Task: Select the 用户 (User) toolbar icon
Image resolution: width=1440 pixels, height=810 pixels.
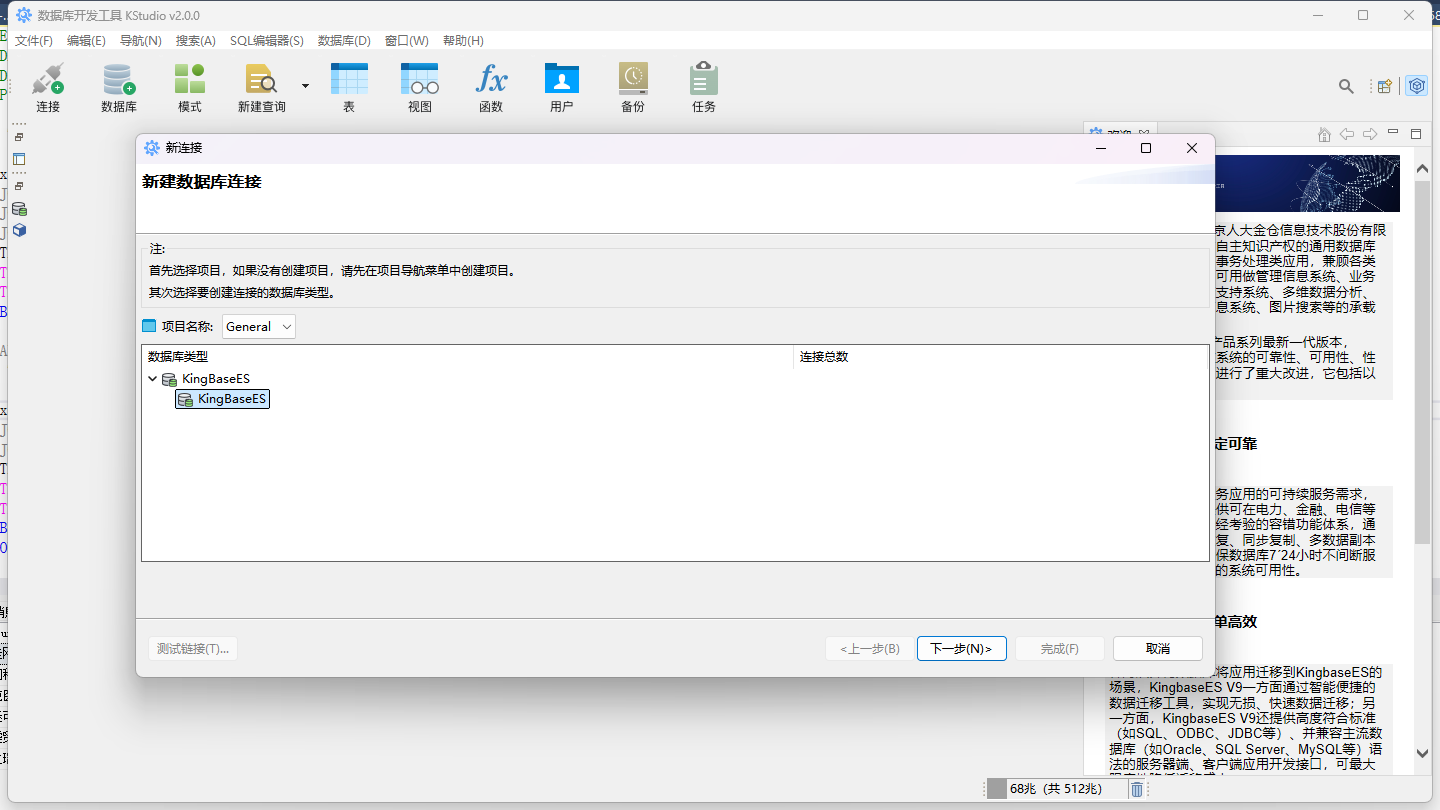Action: (x=561, y=80)
